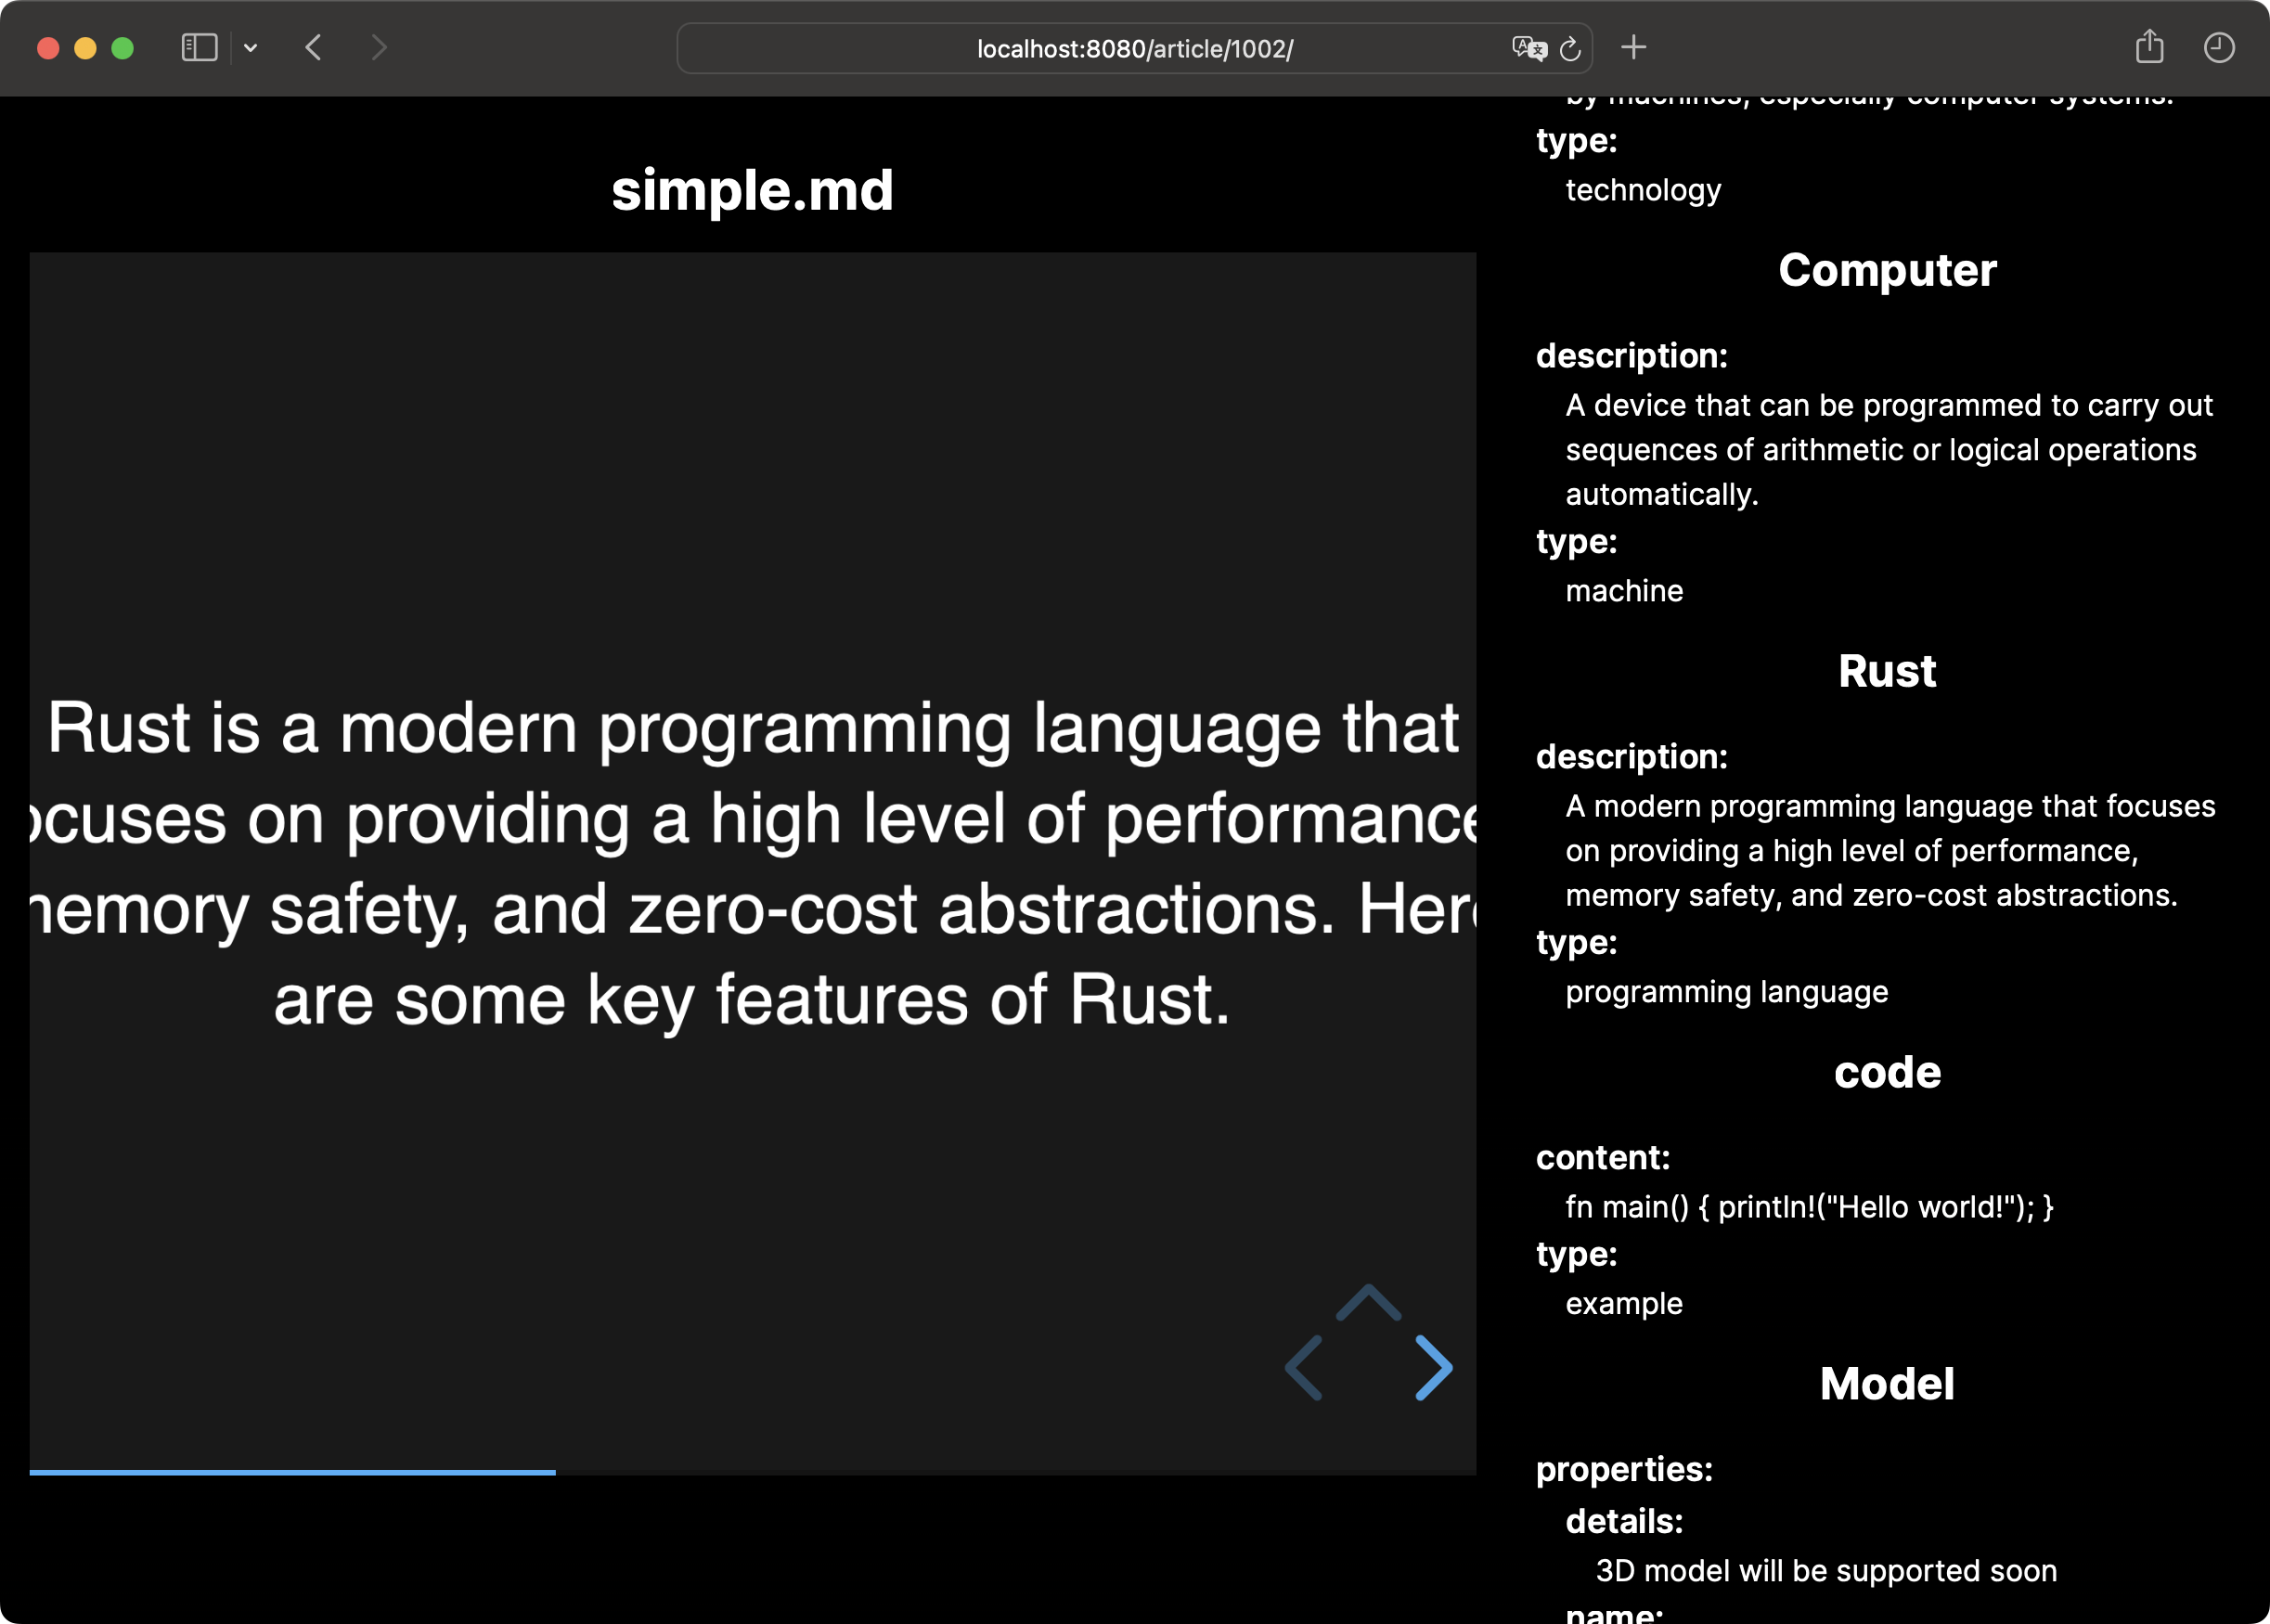Toggle the Safari sidebar icon

coord(199,48)
